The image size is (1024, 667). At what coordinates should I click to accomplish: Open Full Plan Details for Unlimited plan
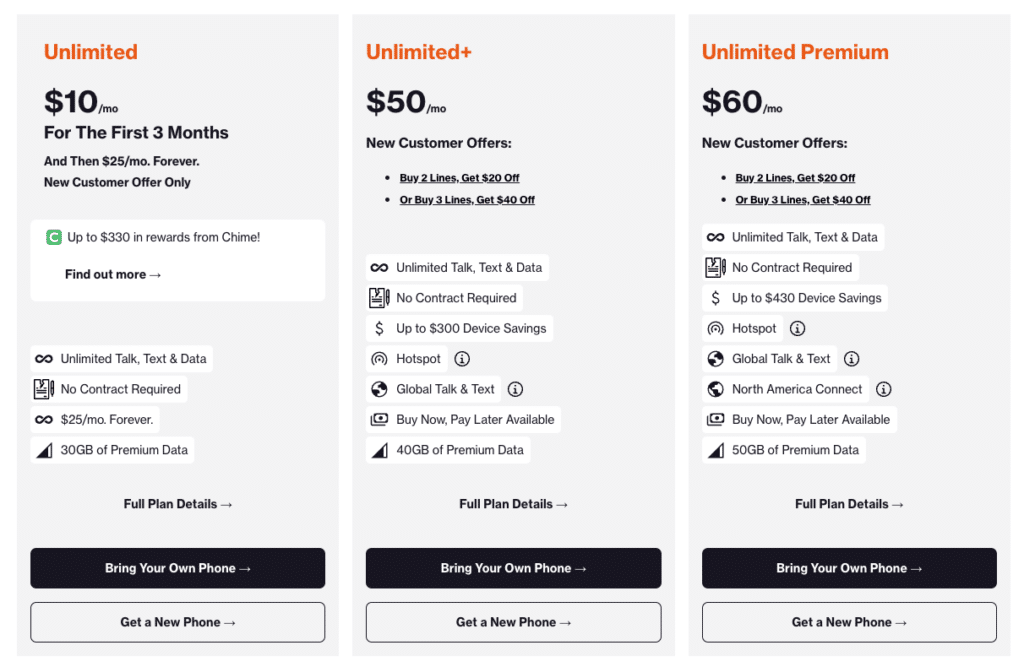click(178, 504)
